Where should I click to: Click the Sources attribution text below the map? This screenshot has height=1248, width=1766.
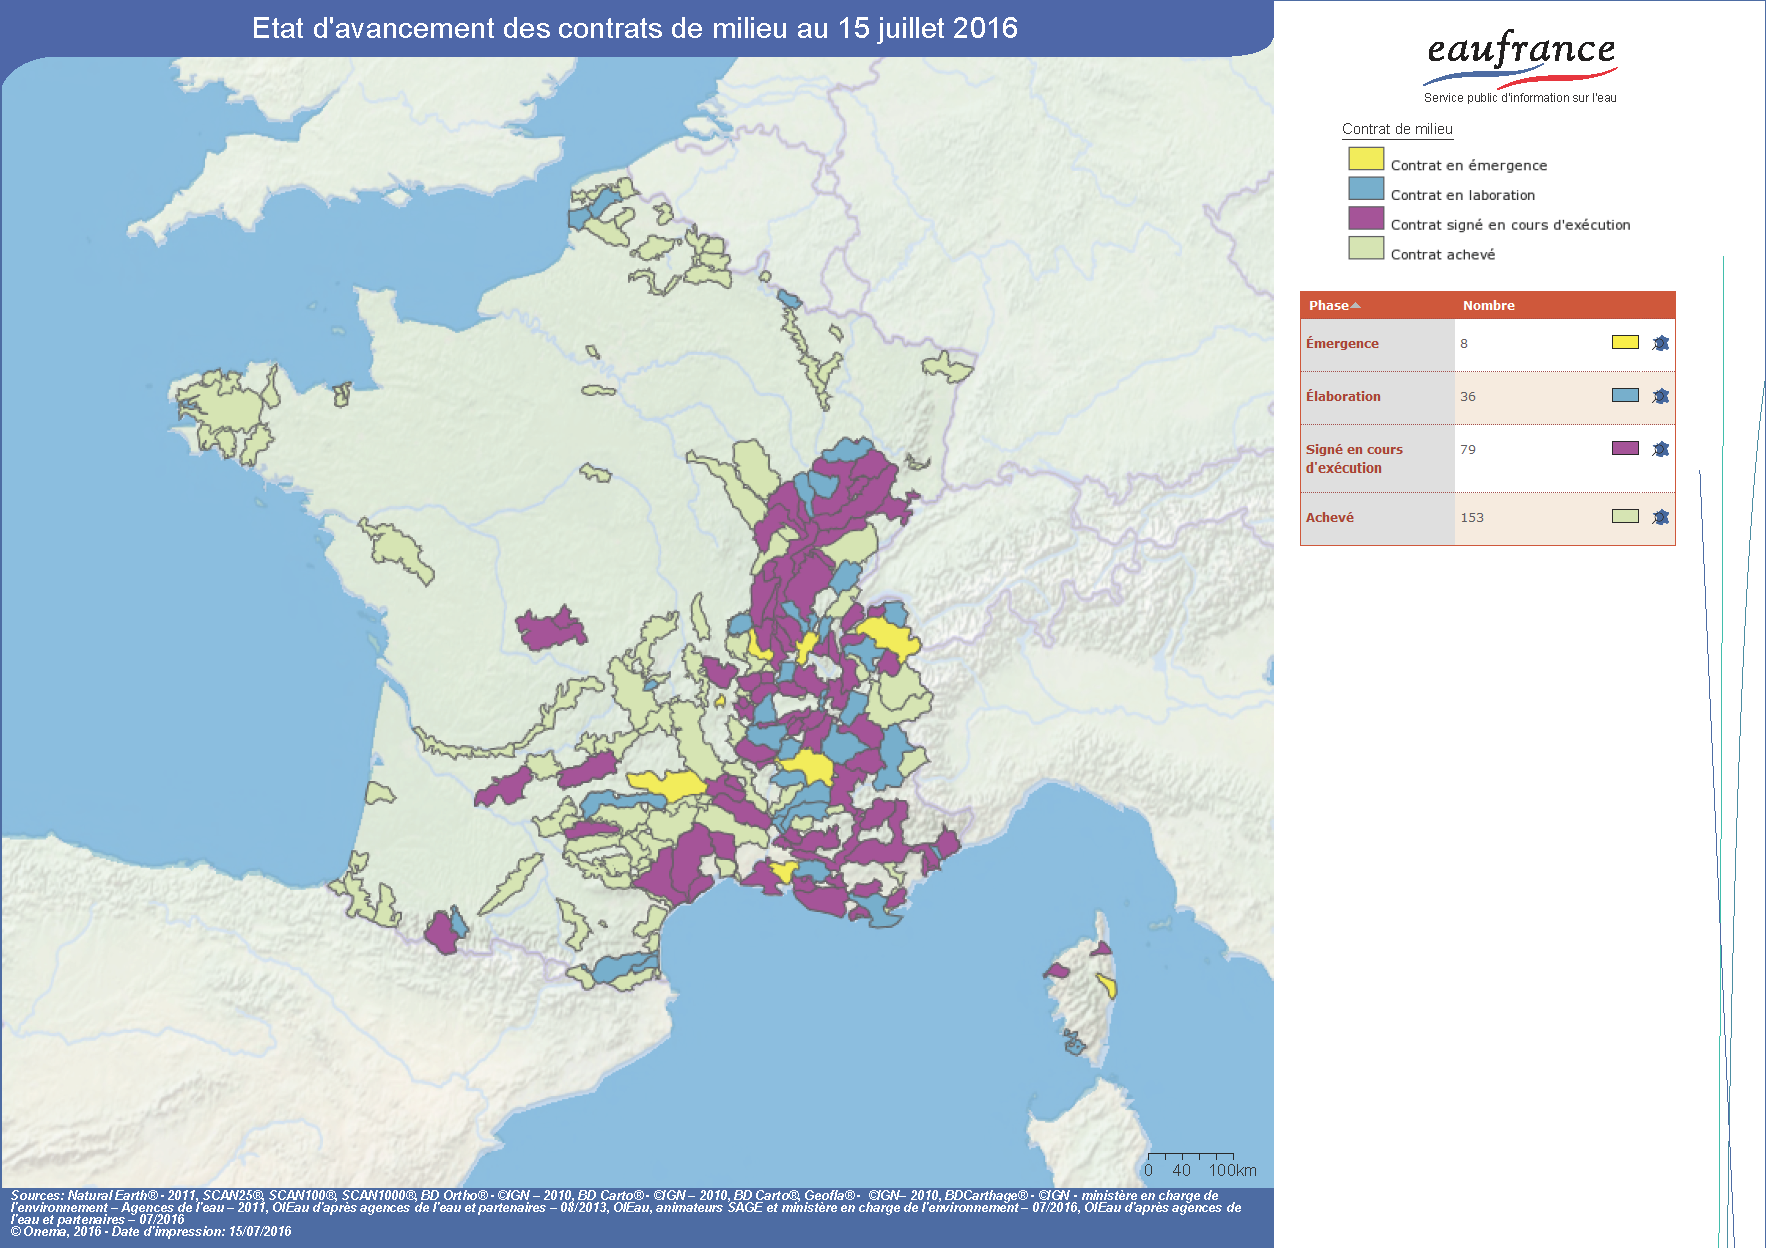[x=626, y=1207]
